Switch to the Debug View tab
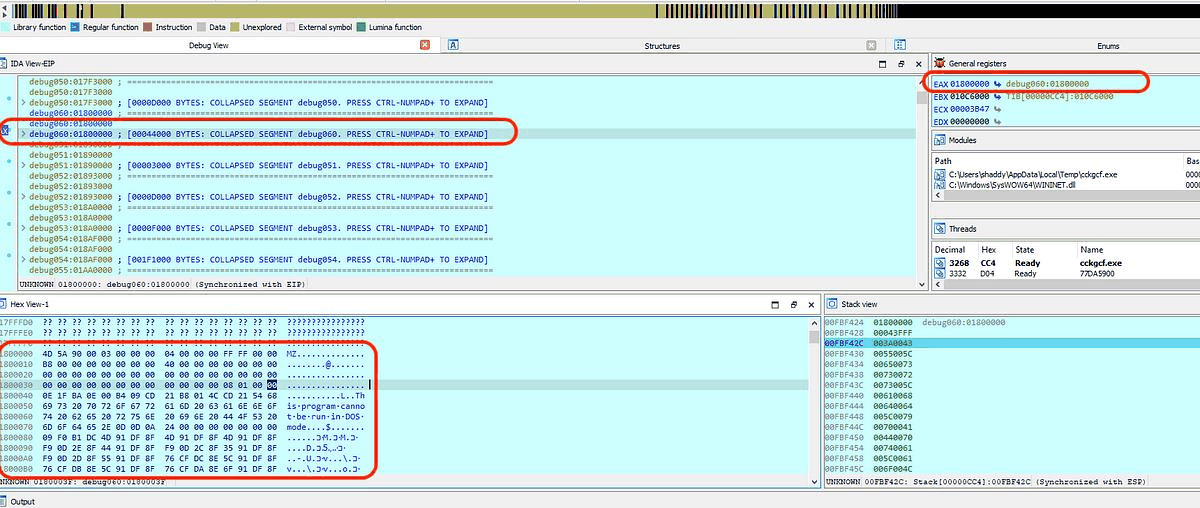Image resolution: width=1200 pixels, height=508 pixels. (x=208, y=45)
